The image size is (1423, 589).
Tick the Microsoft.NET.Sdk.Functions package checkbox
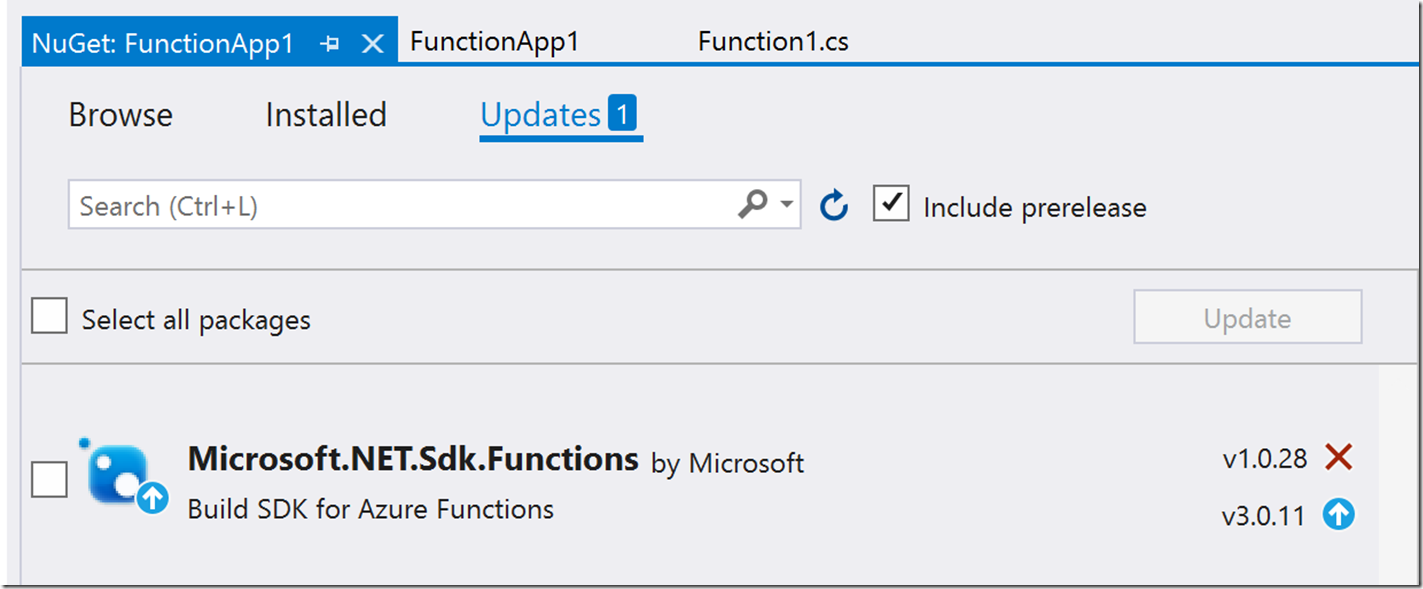coord(49,479)
